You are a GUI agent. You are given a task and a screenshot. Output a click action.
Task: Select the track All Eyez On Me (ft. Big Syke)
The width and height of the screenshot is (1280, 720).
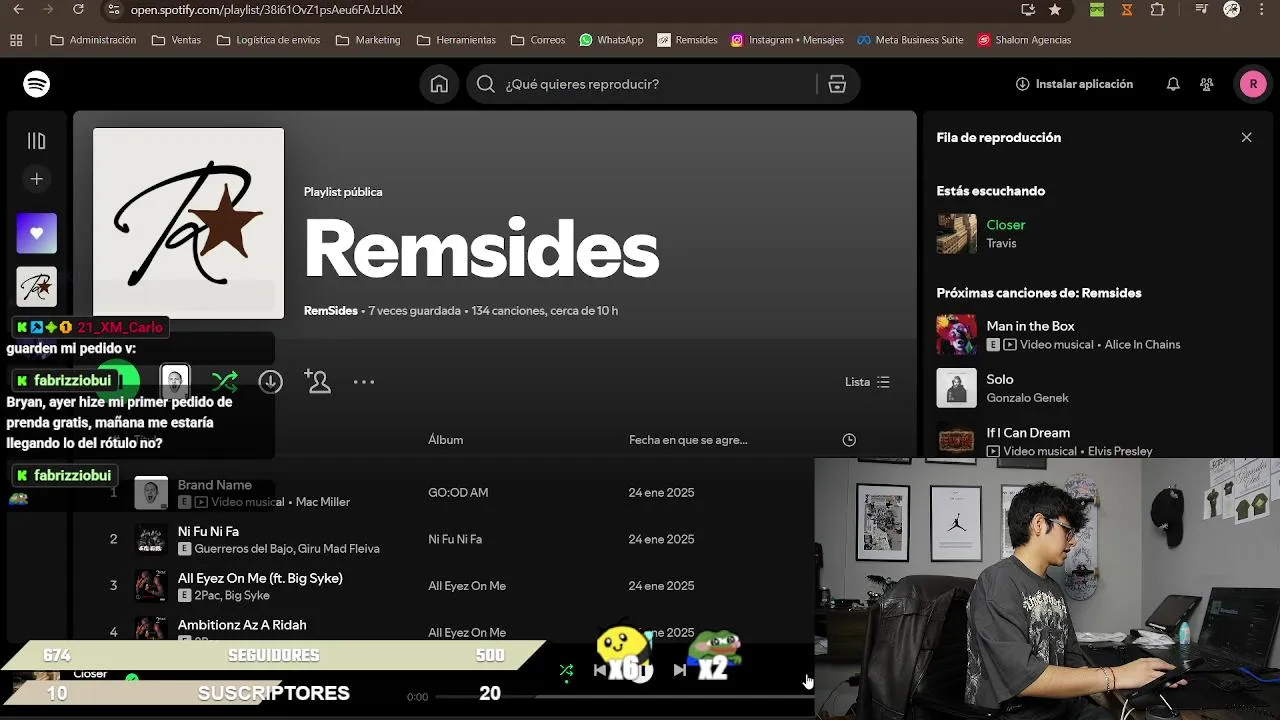(x=260, y=578)
